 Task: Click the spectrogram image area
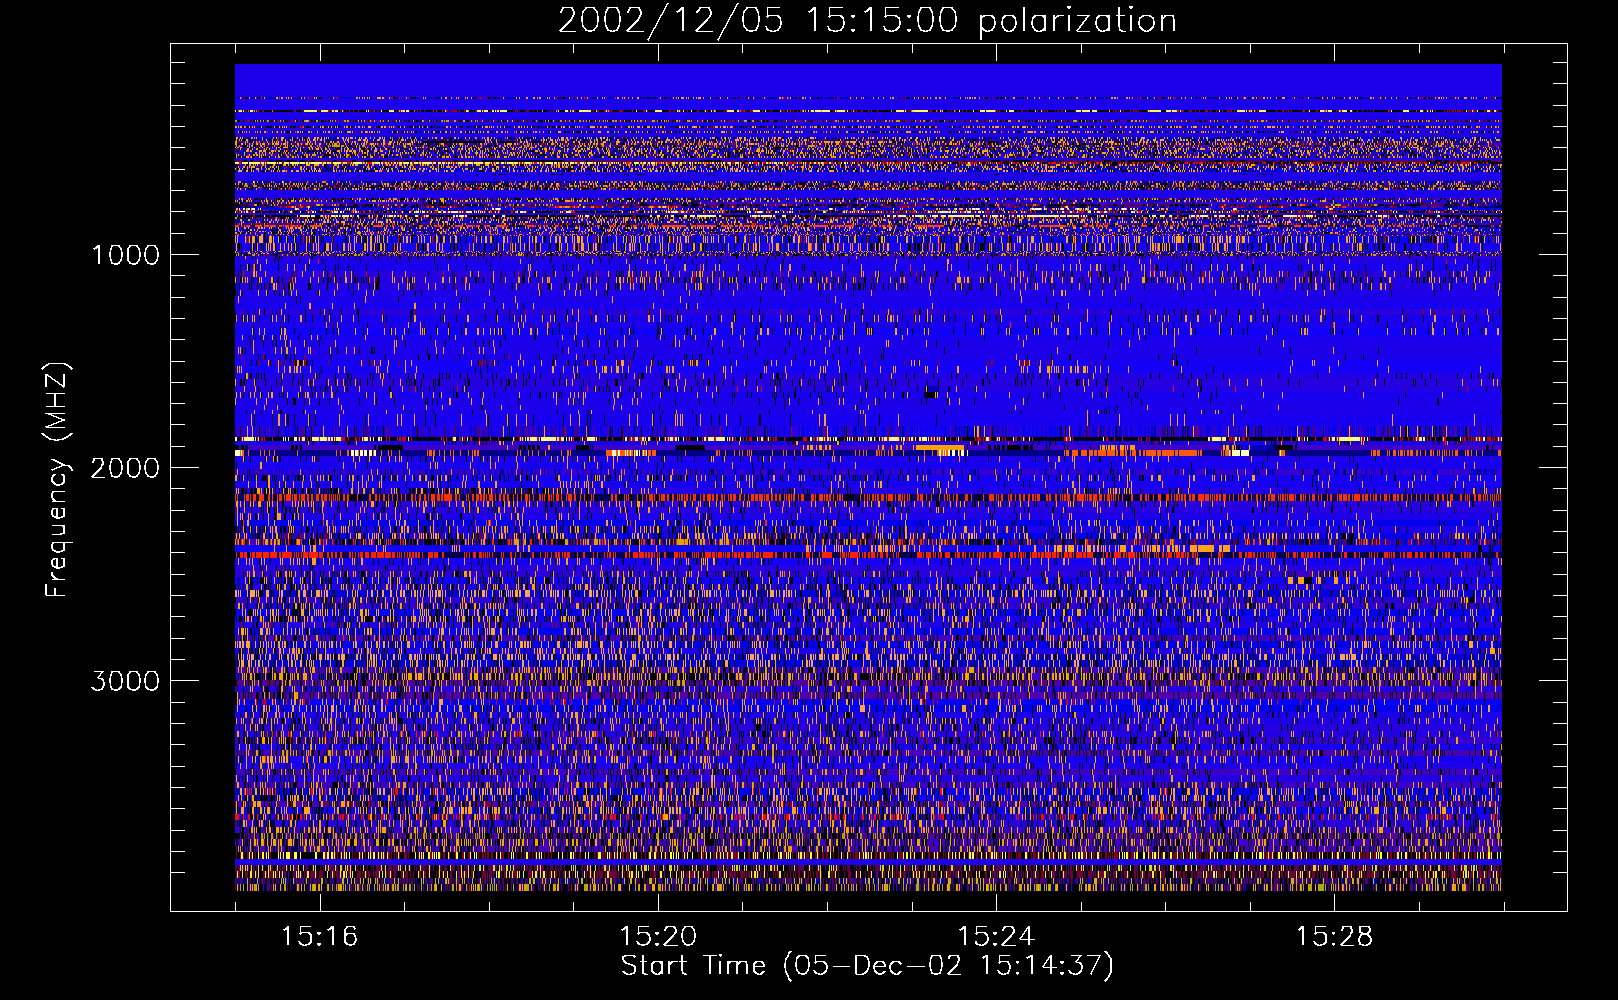point(868,477)
